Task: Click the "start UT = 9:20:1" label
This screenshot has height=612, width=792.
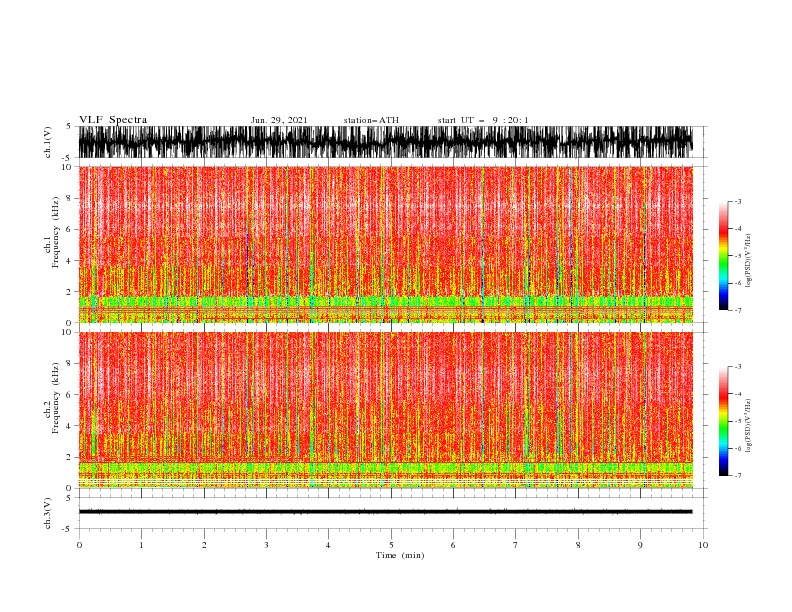Action: [x=483, y=120]
